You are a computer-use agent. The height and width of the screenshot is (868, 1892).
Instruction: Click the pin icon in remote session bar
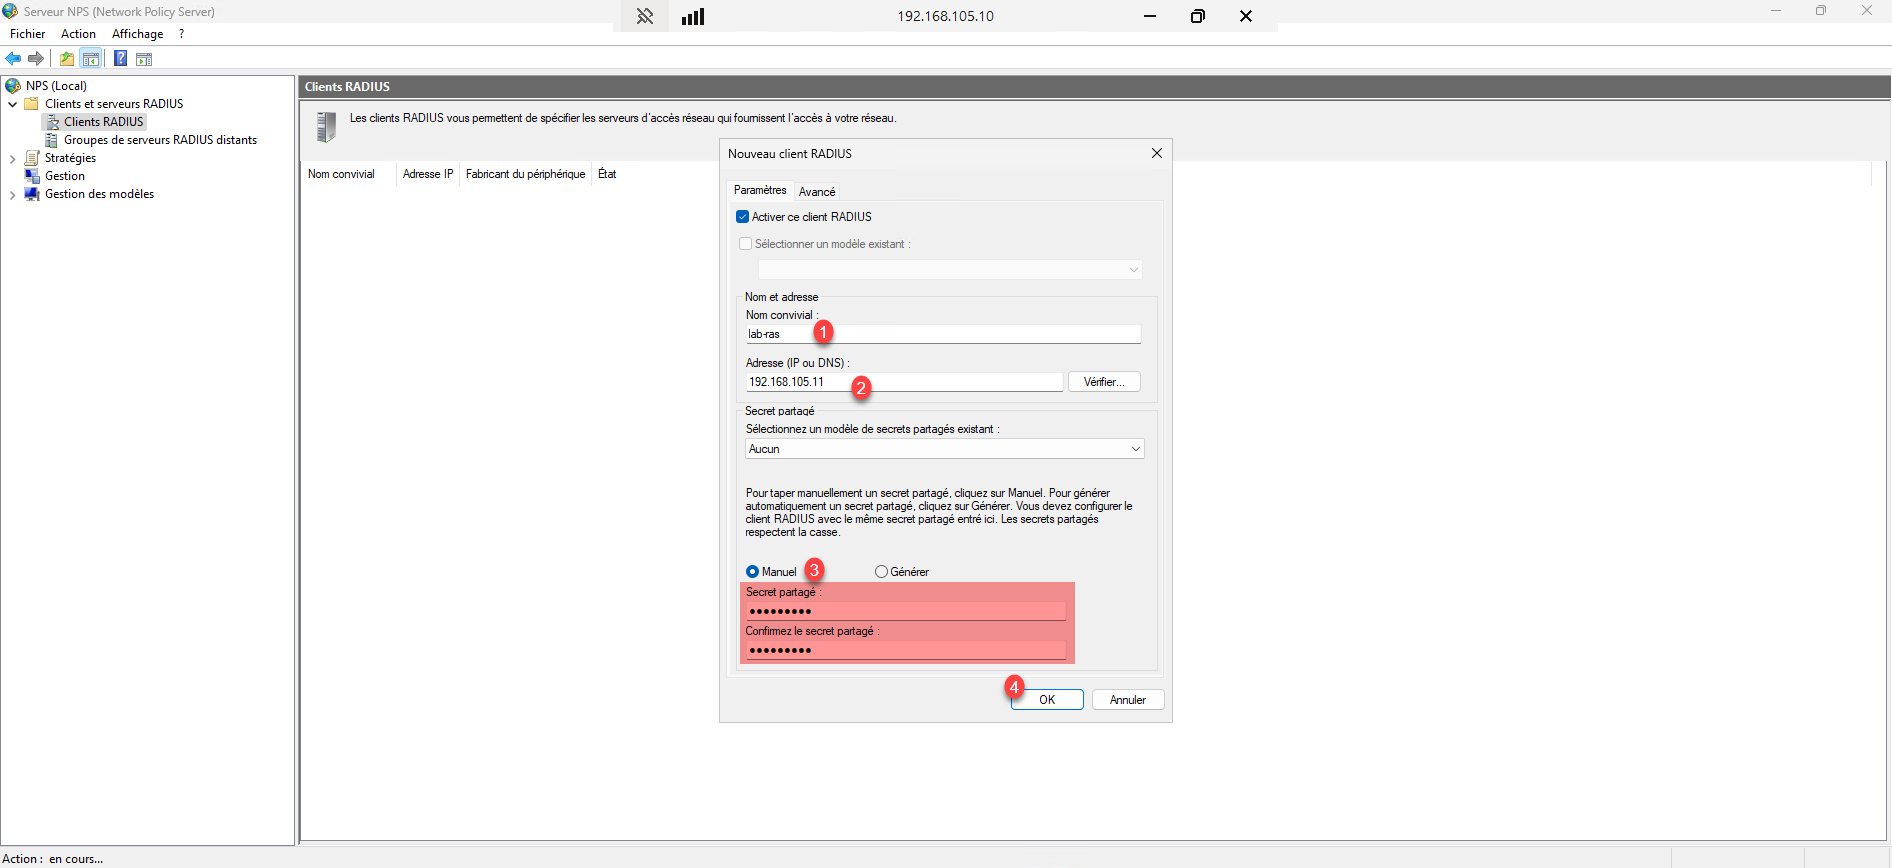(x=645, y=16)
